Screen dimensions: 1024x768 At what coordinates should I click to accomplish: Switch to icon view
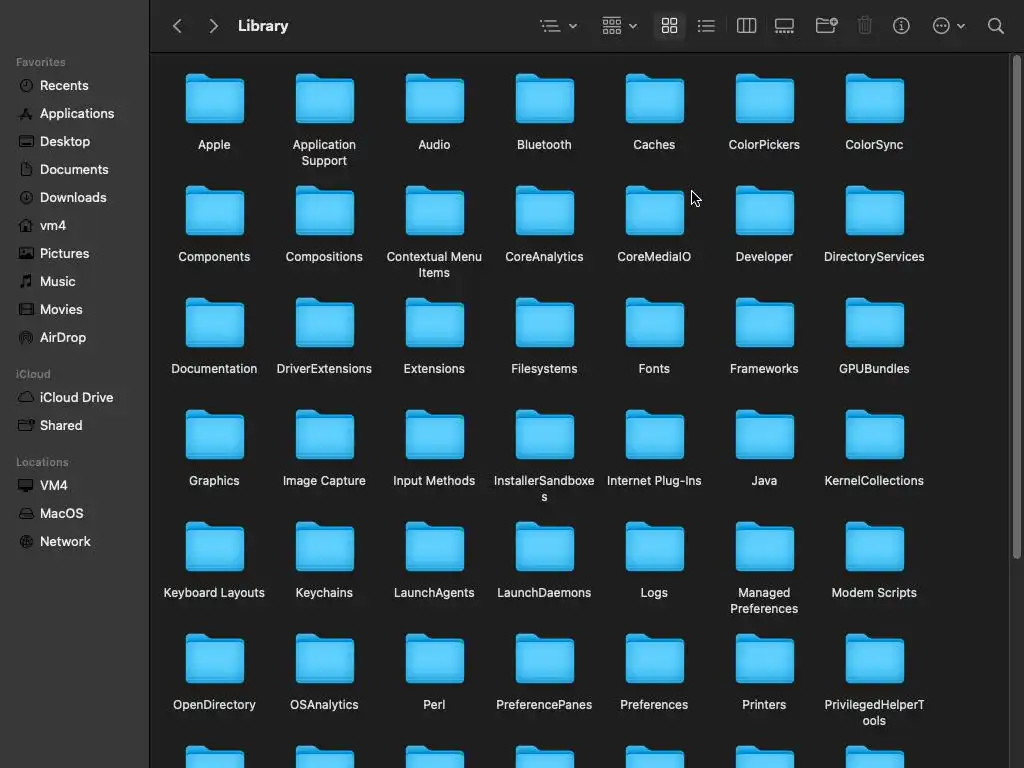click(x=669, y=26)
